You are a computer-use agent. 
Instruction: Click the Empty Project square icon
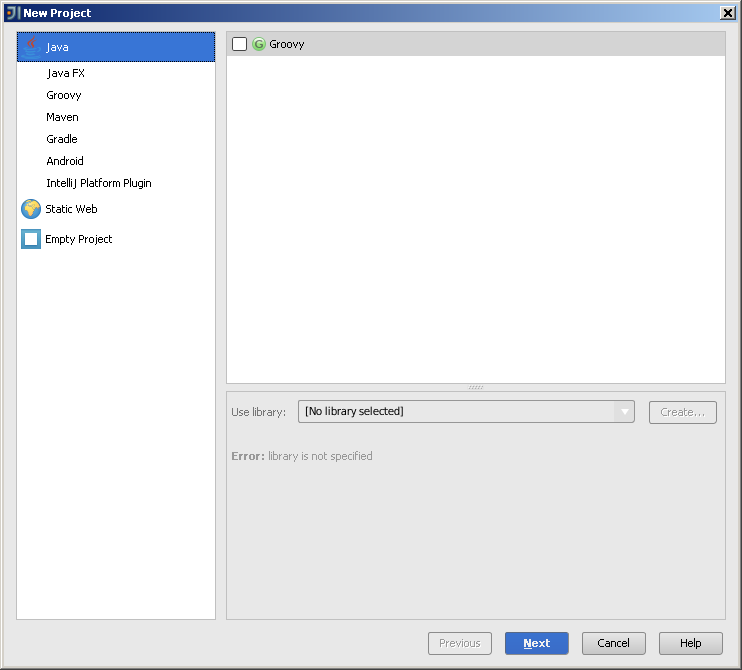click(x=31, y=239)
